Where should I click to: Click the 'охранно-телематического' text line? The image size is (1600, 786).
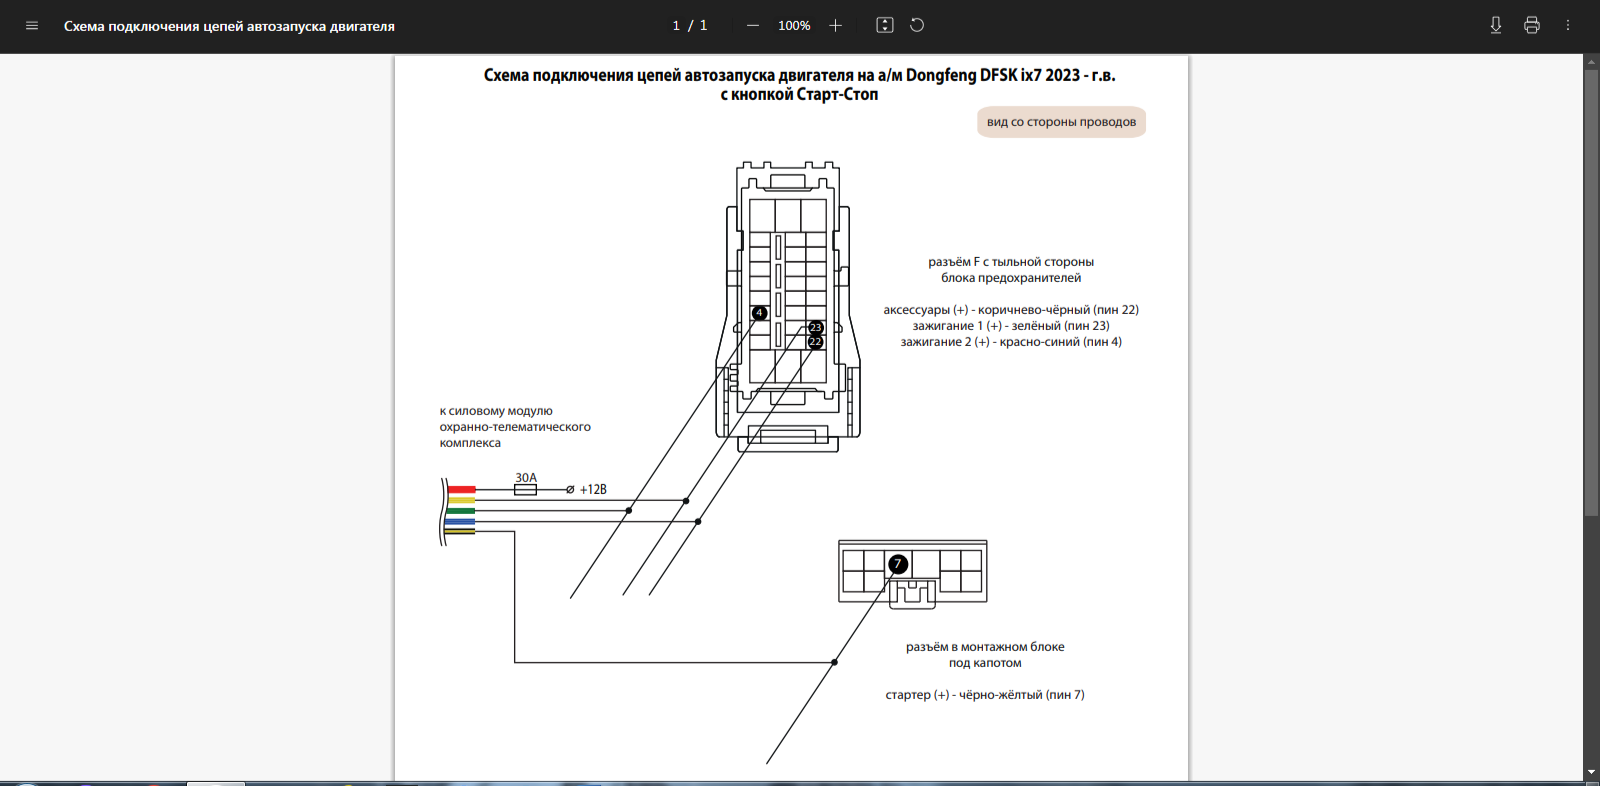point(515,427)
